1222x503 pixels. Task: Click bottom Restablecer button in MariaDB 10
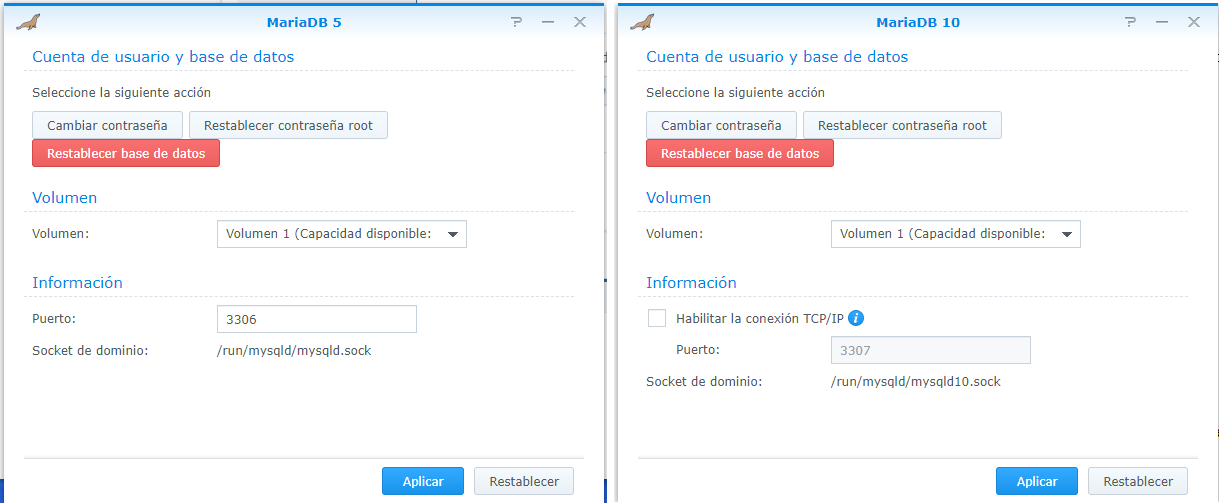1138,481
